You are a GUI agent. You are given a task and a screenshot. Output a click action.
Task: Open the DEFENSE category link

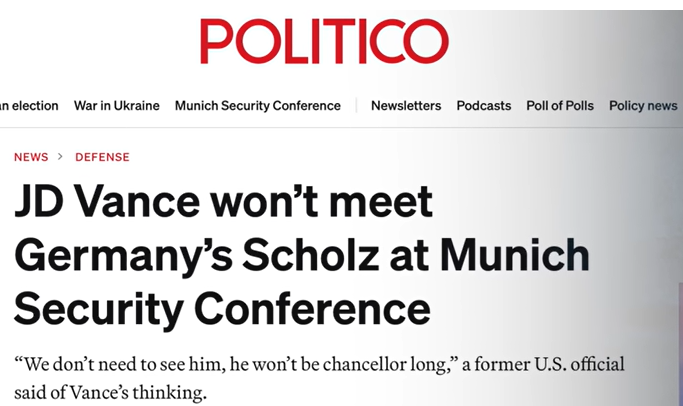[101, 157]
